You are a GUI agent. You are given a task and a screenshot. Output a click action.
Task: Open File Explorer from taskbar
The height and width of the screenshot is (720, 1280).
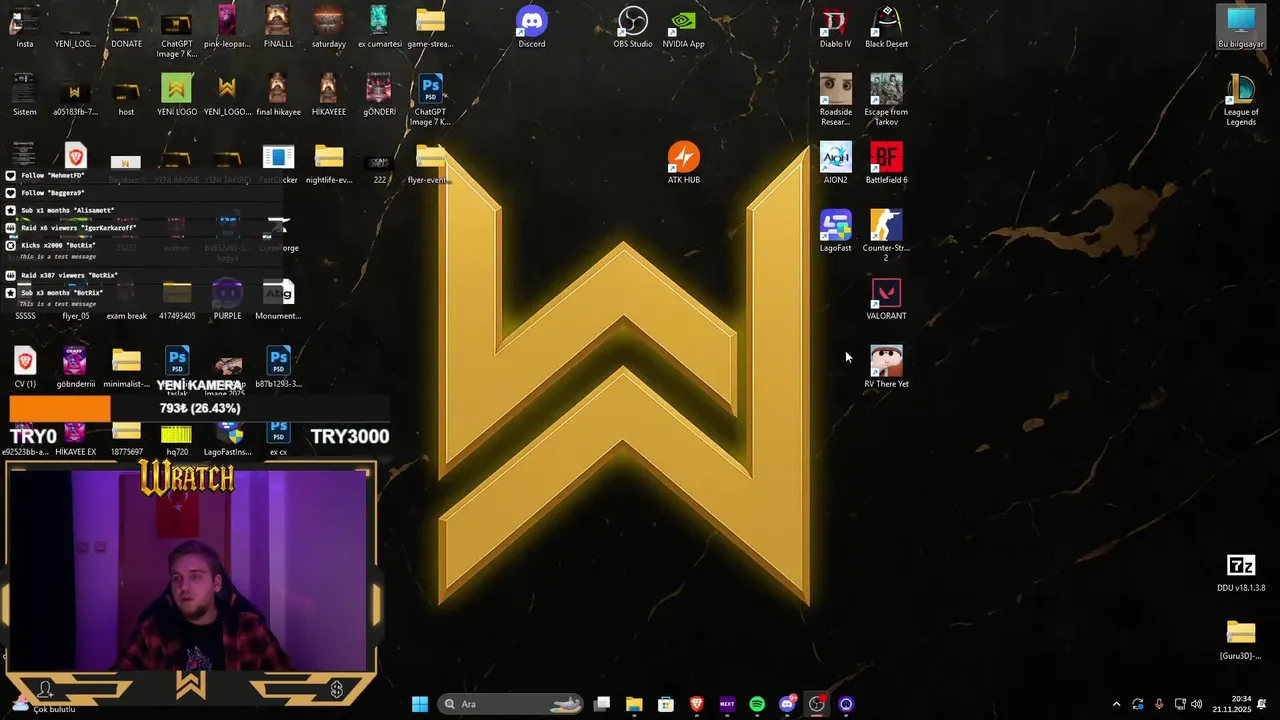coord(634,704)
